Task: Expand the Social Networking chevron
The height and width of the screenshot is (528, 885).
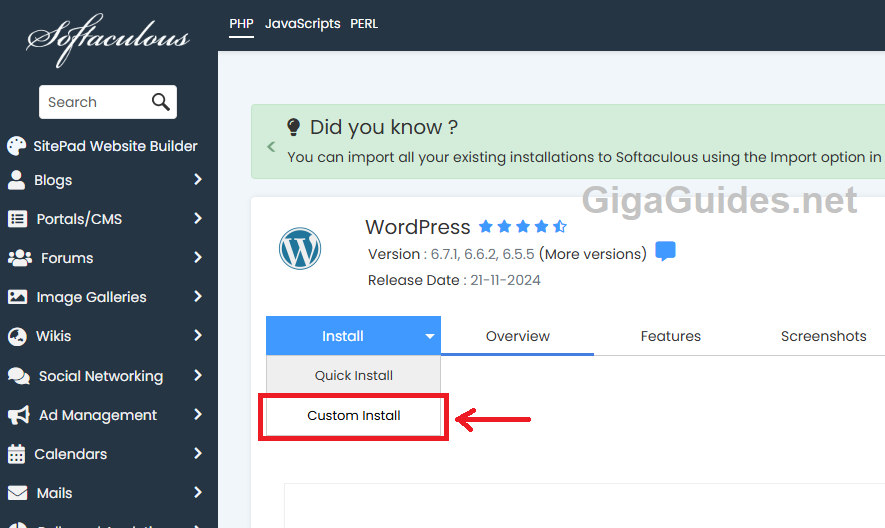Action: 198,376
